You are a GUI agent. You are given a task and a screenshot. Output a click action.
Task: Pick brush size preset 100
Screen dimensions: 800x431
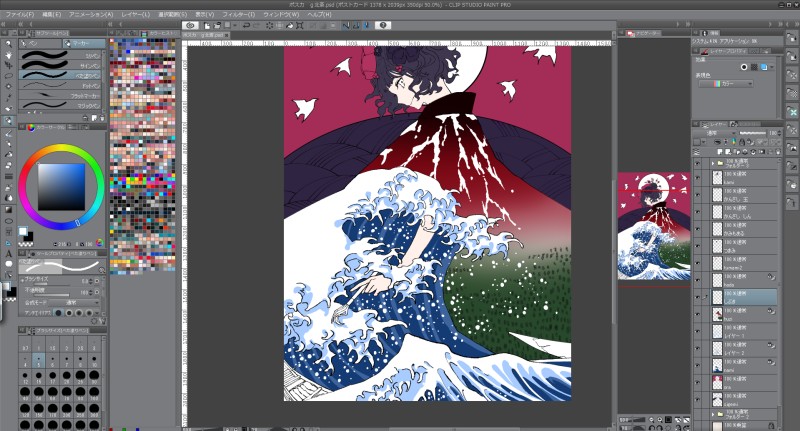tap(94, 392)
